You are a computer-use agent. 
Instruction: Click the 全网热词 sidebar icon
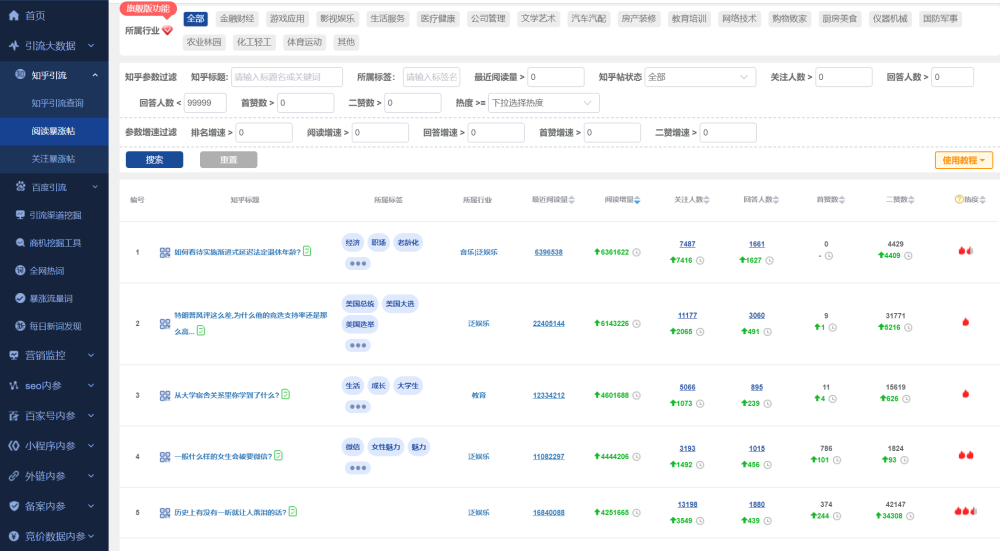(20, 270)
